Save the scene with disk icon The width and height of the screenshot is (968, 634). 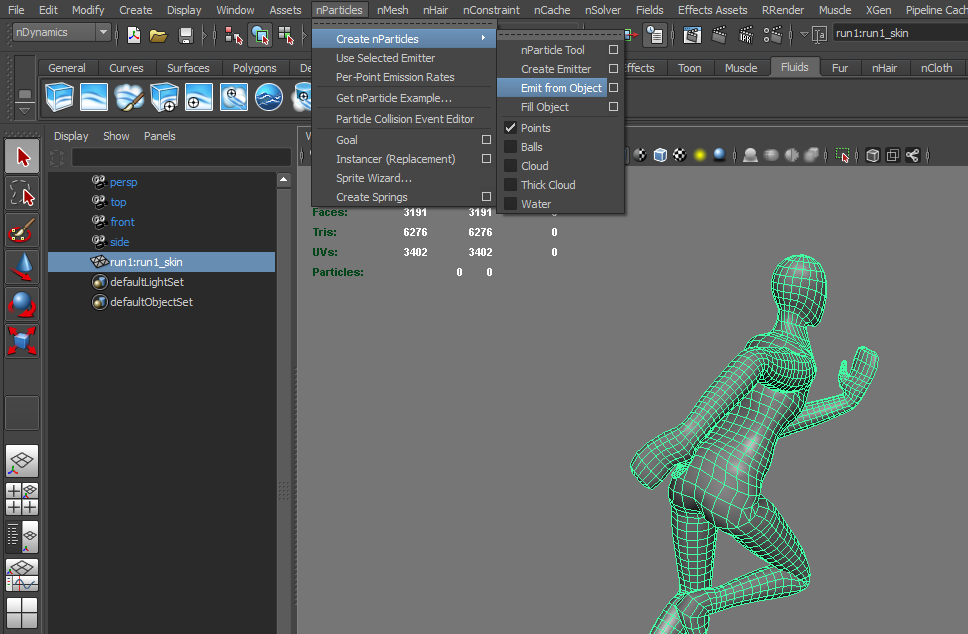185,36
